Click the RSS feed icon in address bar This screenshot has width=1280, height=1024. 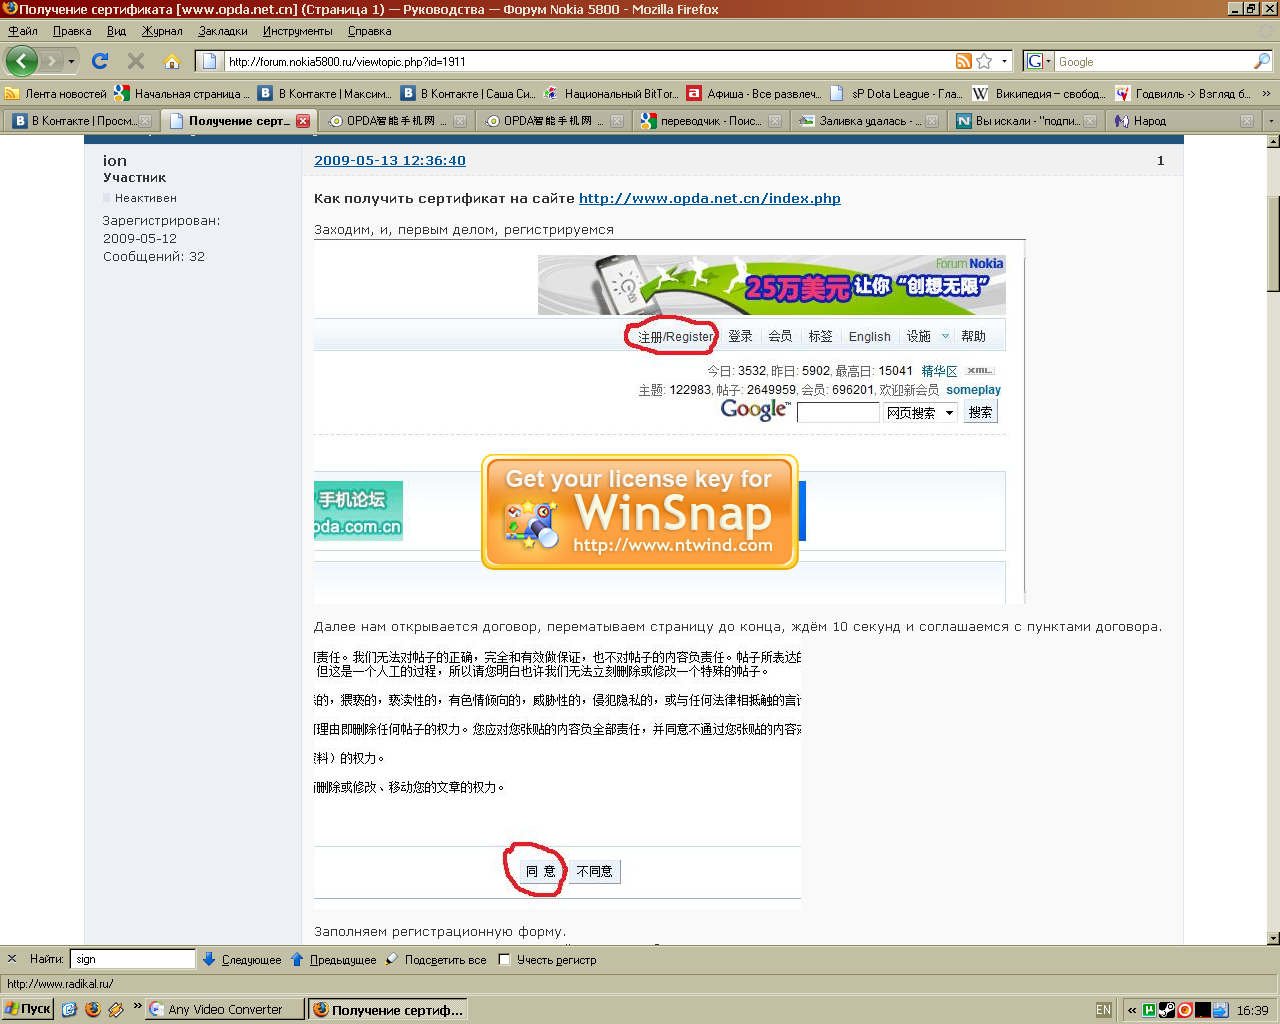click(x=964, y=61)
